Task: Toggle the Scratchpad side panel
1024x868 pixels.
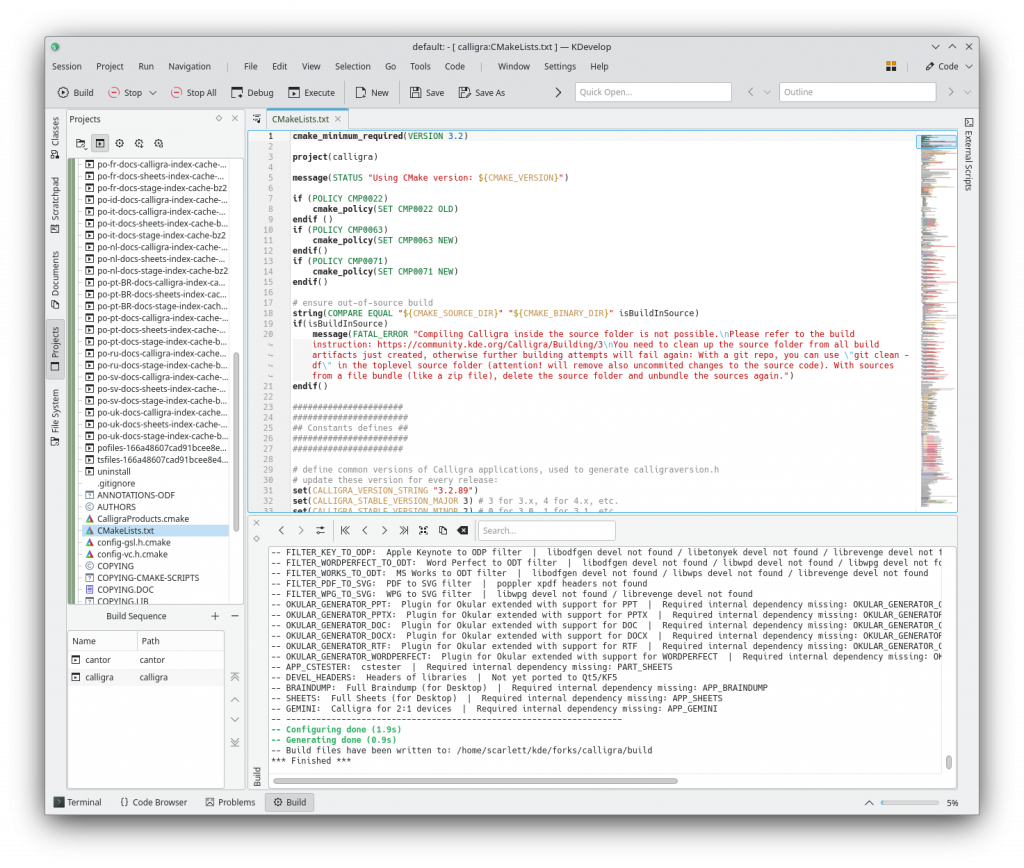Action: pos(55,204)
